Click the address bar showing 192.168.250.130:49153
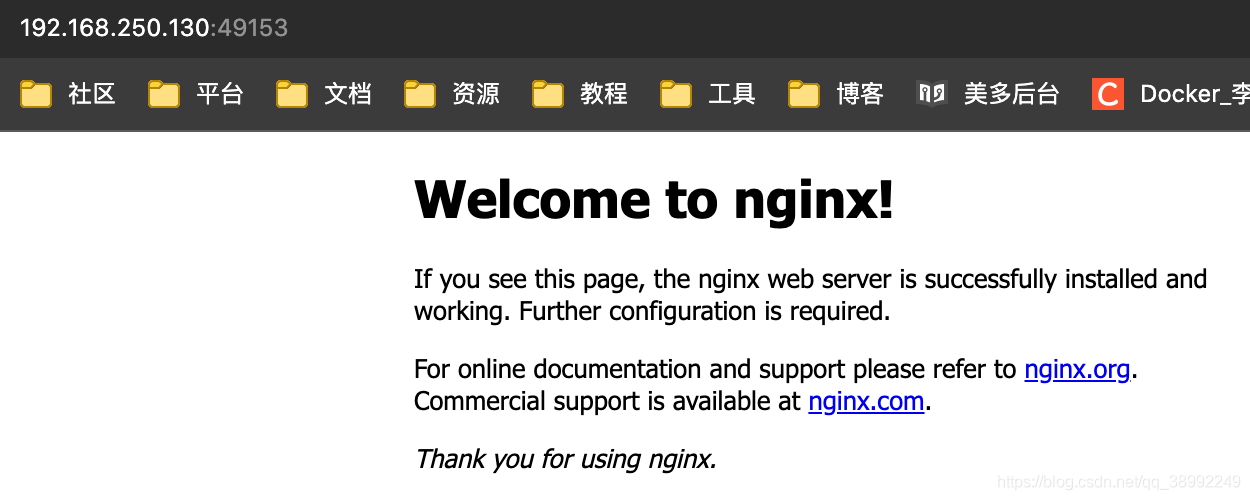The height and width of the screenshot is (500, 1250). [154, 28]
